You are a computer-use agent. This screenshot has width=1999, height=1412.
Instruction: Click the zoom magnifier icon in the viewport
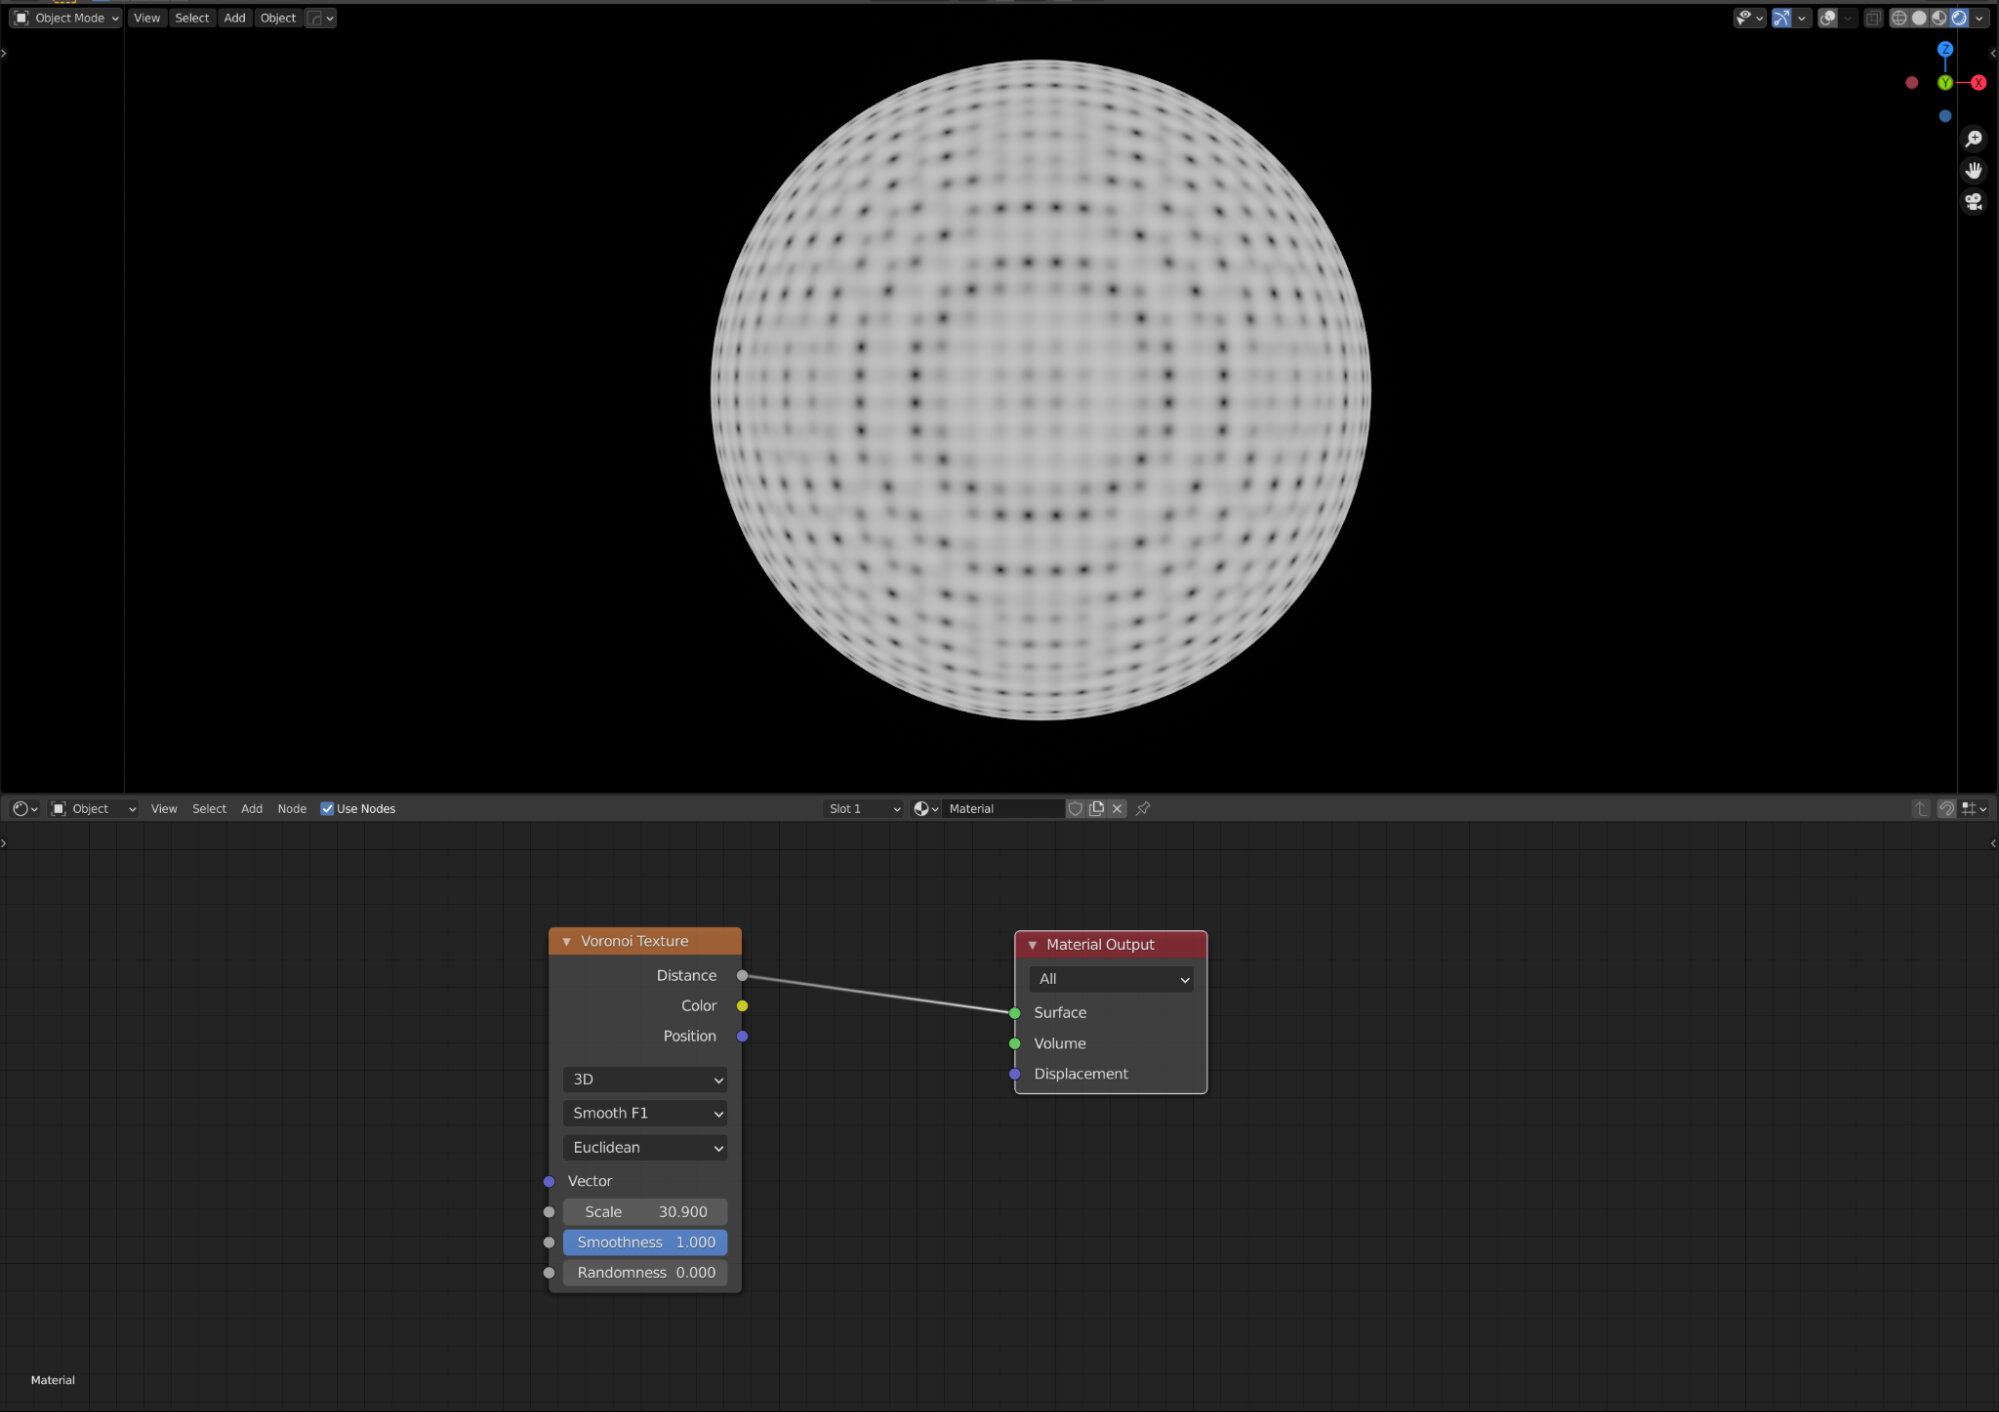tap(1973, 138)
